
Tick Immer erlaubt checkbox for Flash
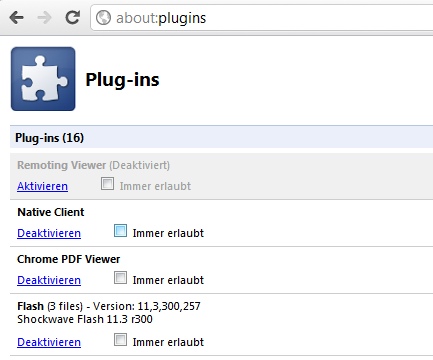tap(120, 340)
